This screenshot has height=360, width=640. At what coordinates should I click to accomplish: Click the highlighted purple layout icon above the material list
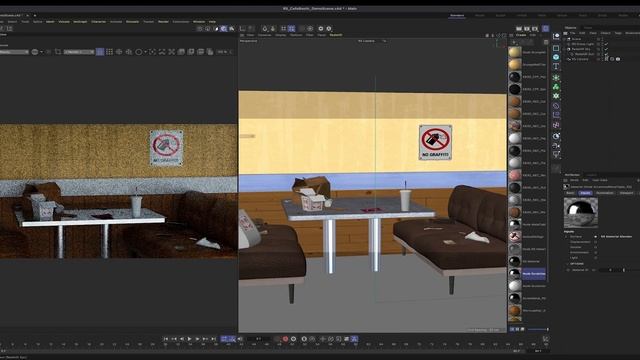546,29
